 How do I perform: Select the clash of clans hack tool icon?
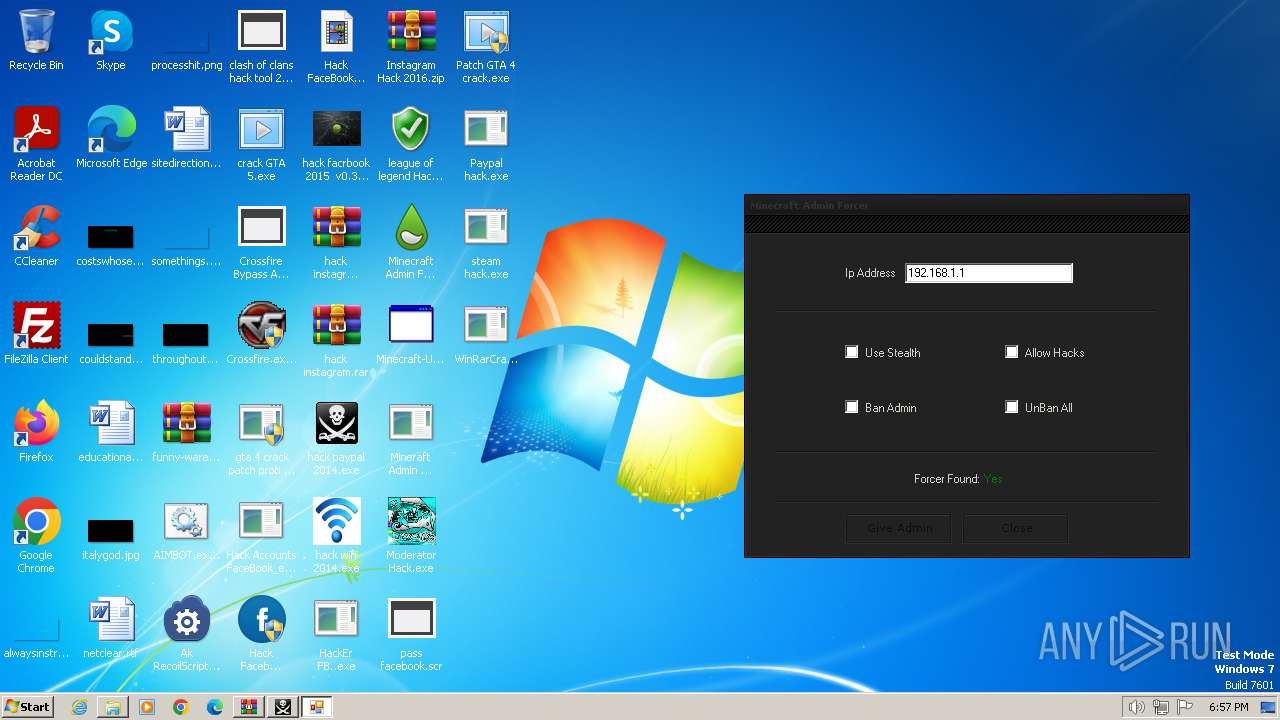261,46
